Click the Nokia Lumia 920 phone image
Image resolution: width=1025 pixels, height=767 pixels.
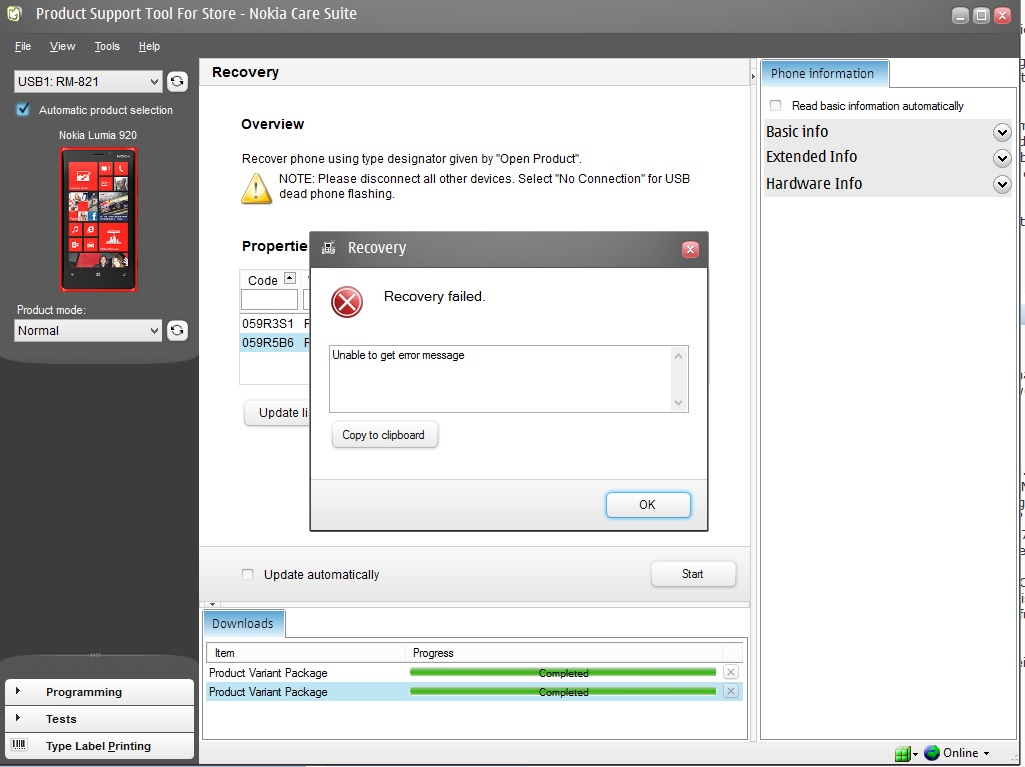tap(98, 219)
